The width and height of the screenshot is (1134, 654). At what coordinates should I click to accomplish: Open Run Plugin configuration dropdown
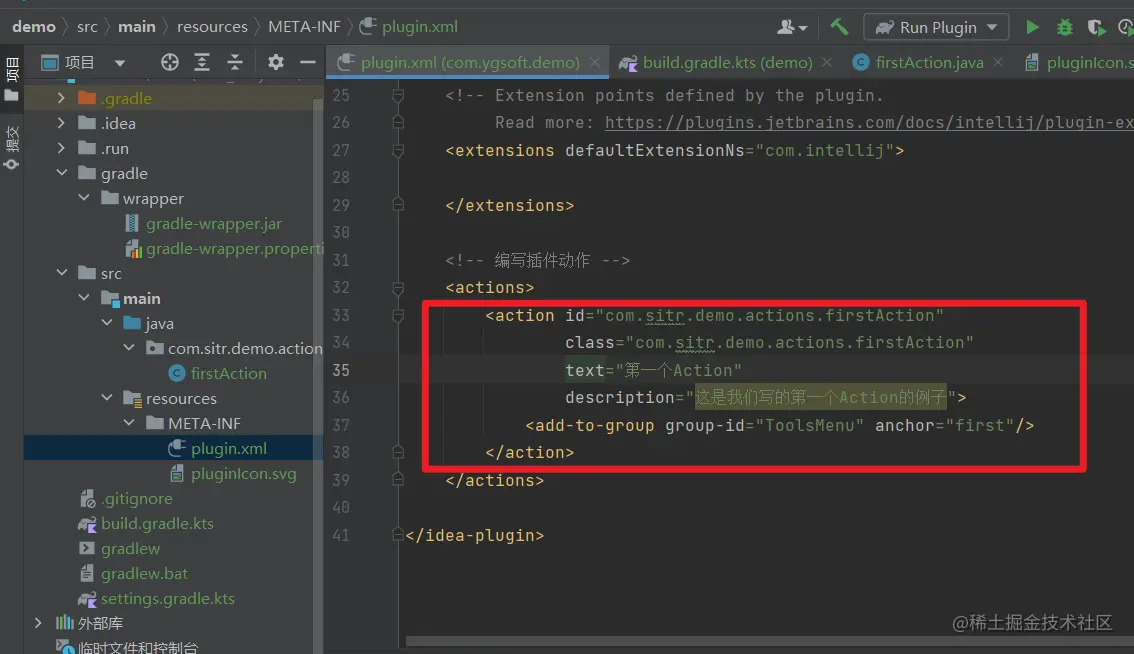[x=937, y=27]
